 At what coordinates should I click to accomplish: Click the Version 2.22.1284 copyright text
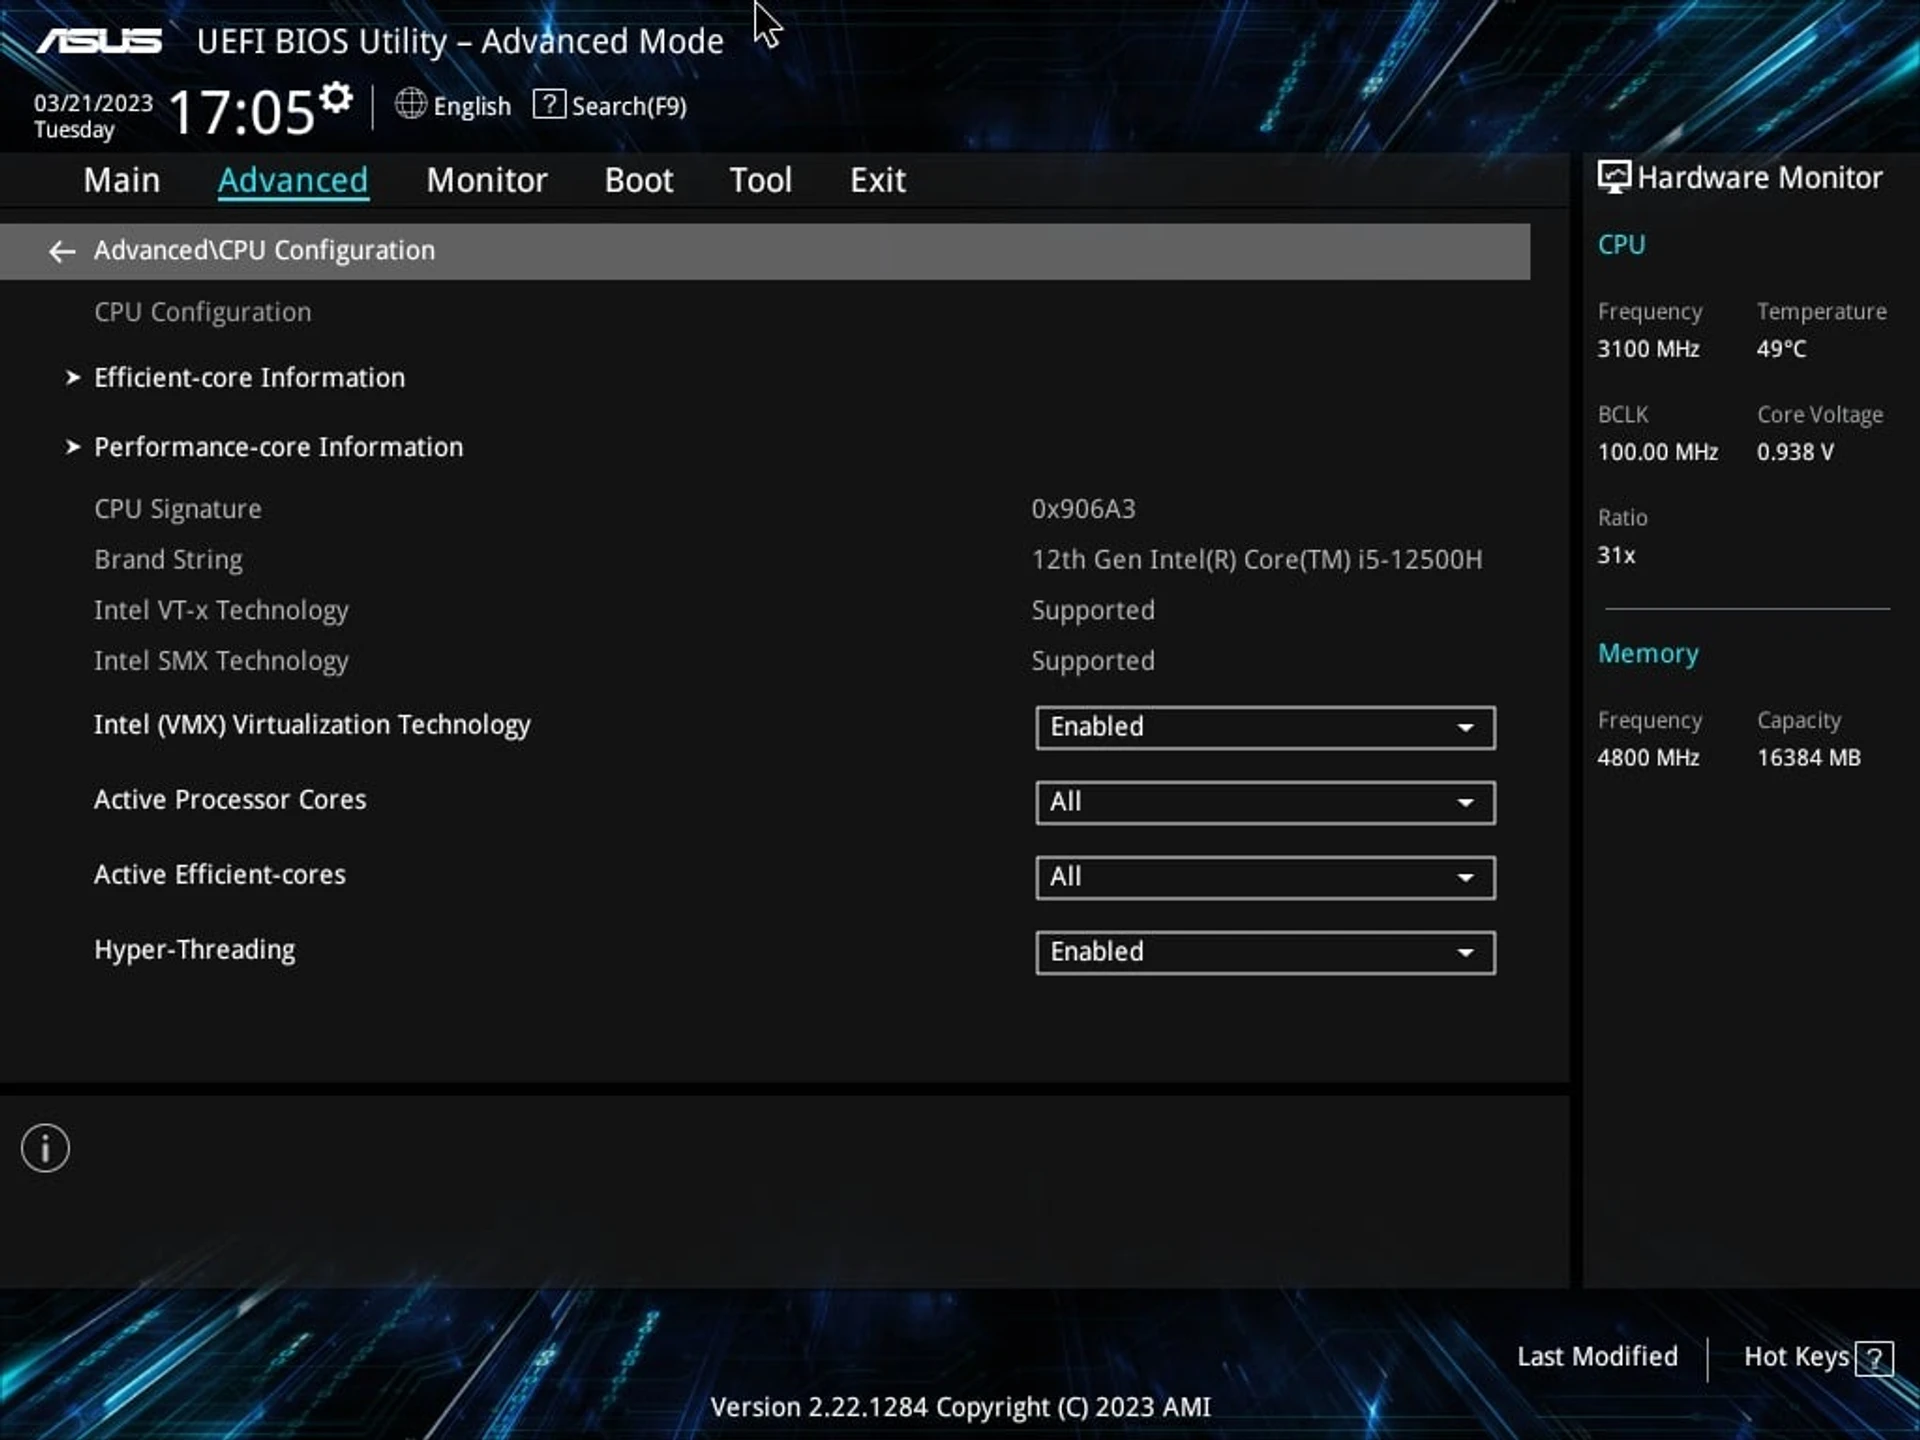coord(960,1407)
